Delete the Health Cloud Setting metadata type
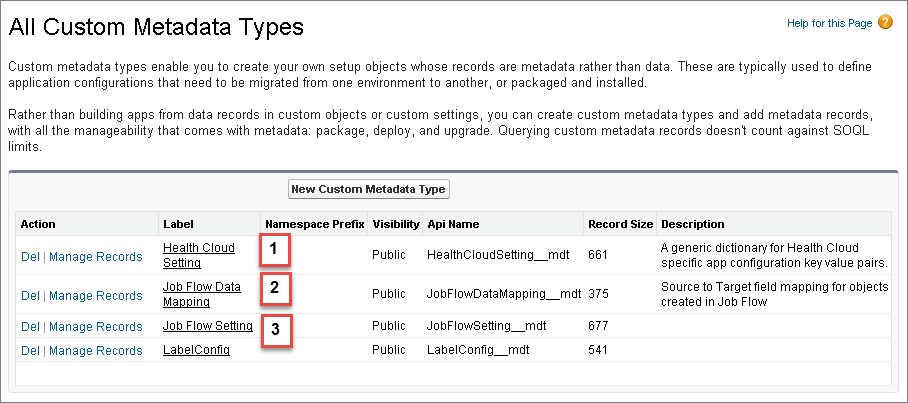The height and width of the screenshot is (403, 908). click(x=30, y=257)
